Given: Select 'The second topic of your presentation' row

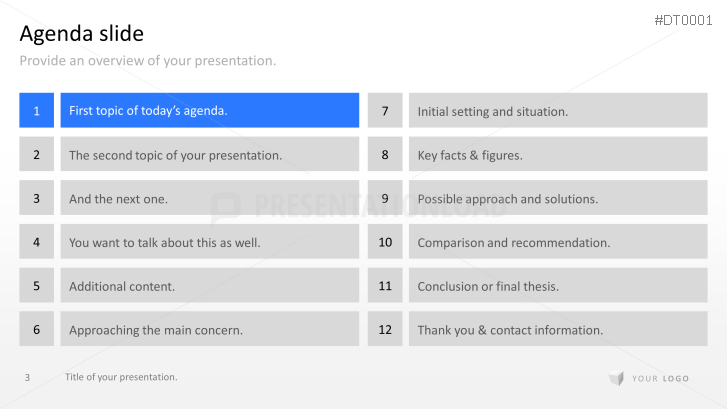Looking at the screenshot, I should coord(210,154).
